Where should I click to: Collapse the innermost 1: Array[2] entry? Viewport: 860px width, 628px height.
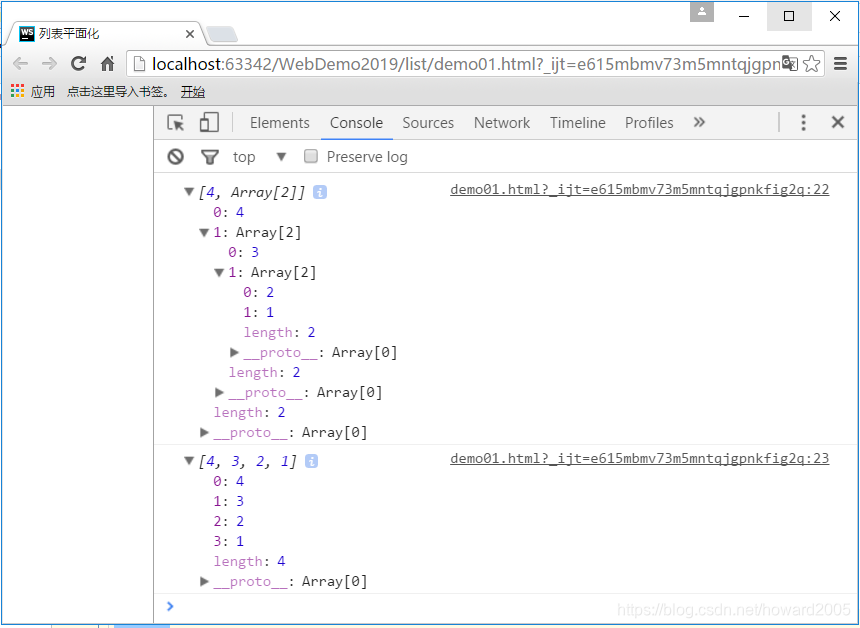coord(219,273)
